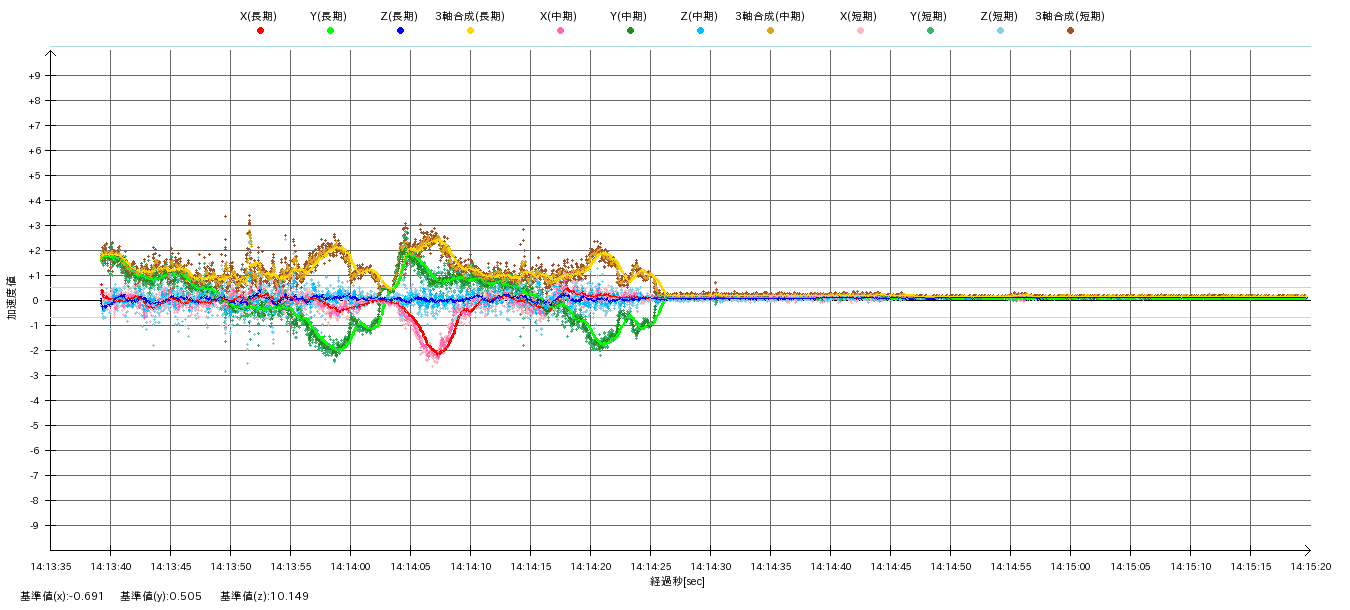
Task: Select the 基準値(z):10.149 label
Action: 265,597
